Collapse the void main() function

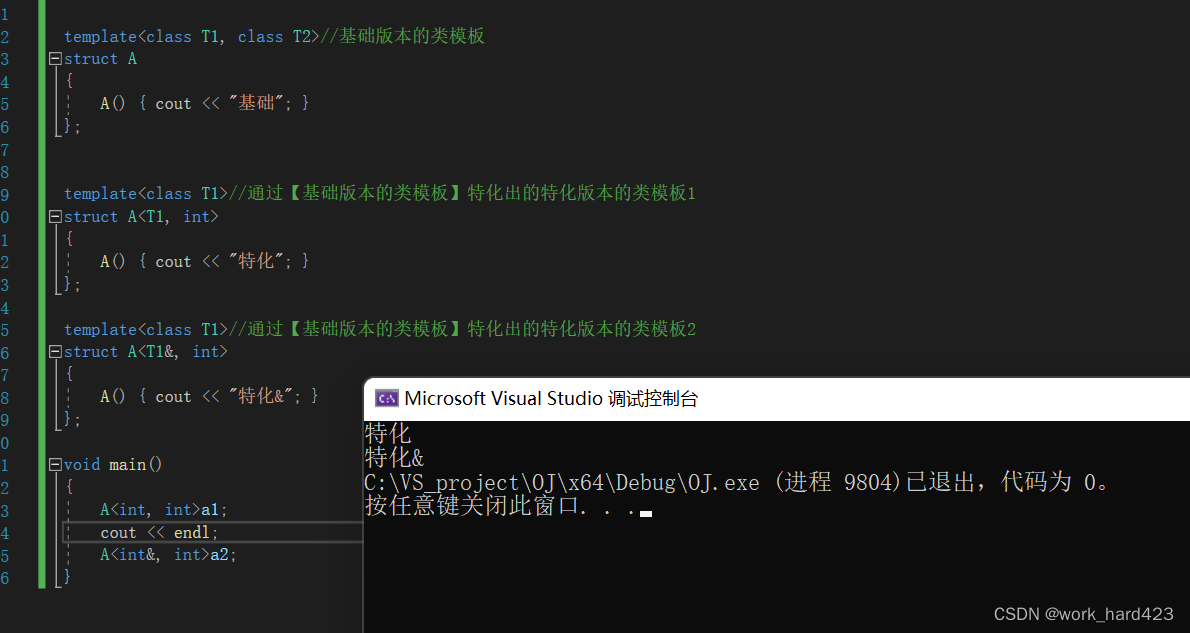pos(55,464)
